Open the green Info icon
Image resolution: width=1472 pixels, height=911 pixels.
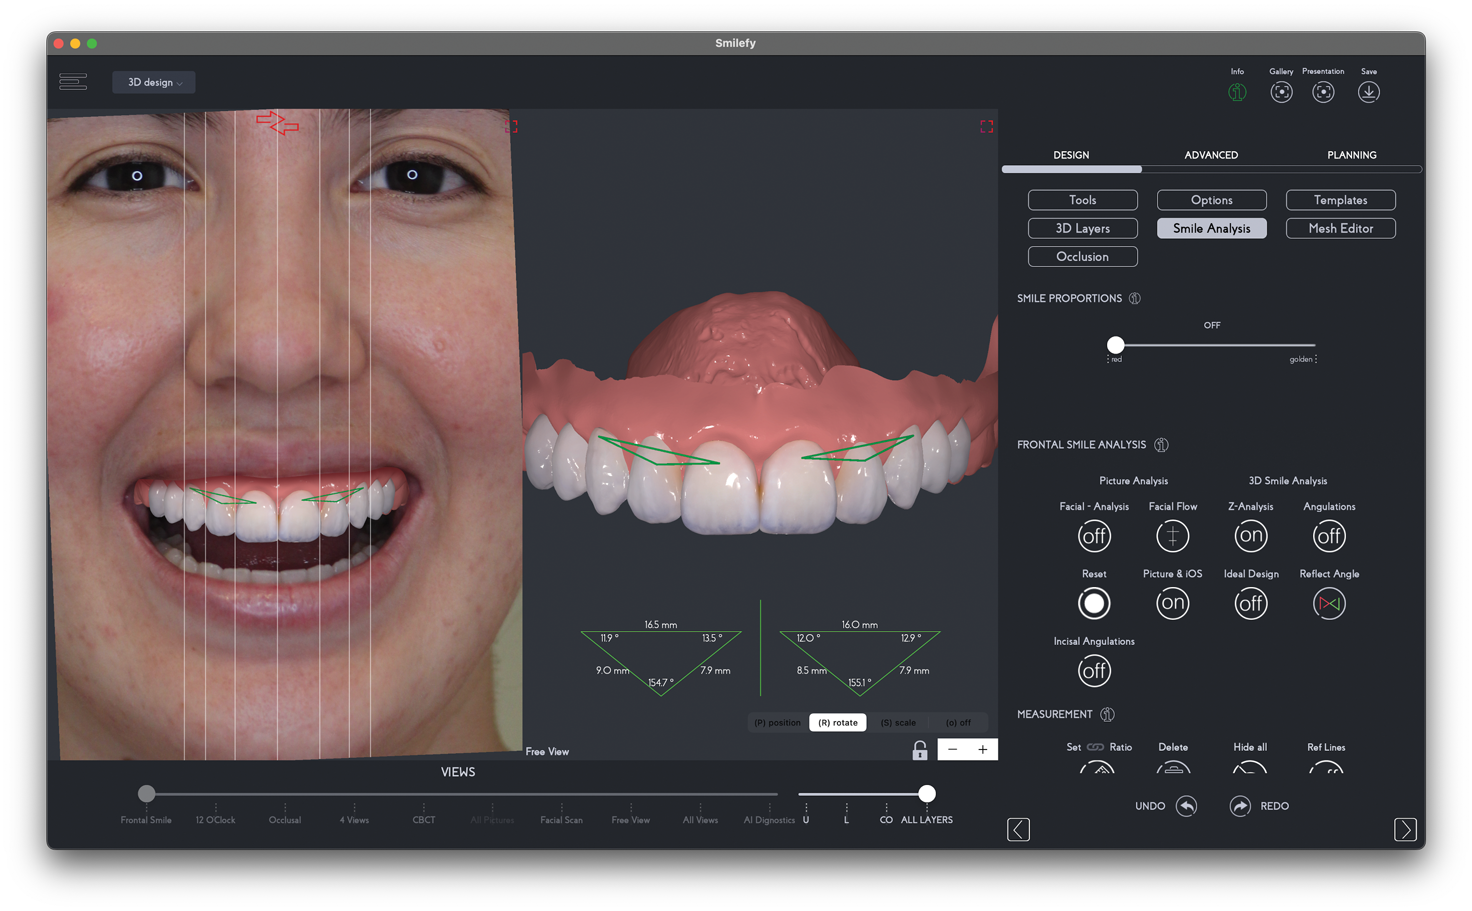(x=1237, y=91)
